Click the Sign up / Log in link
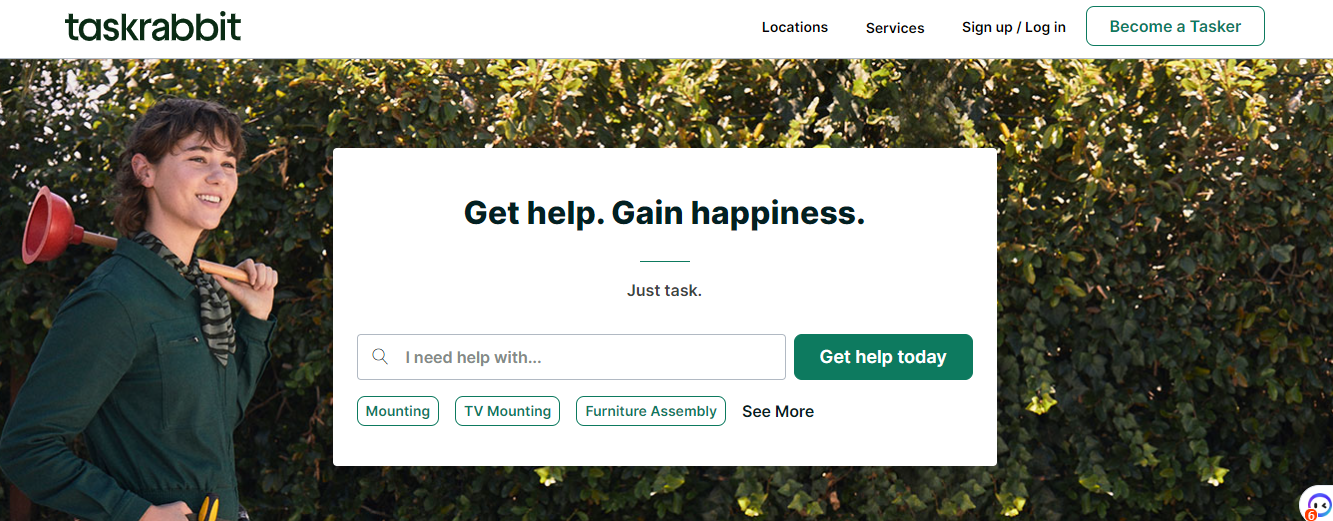1333x521 pixels. pyautogui.click(x=1014, y=27)
